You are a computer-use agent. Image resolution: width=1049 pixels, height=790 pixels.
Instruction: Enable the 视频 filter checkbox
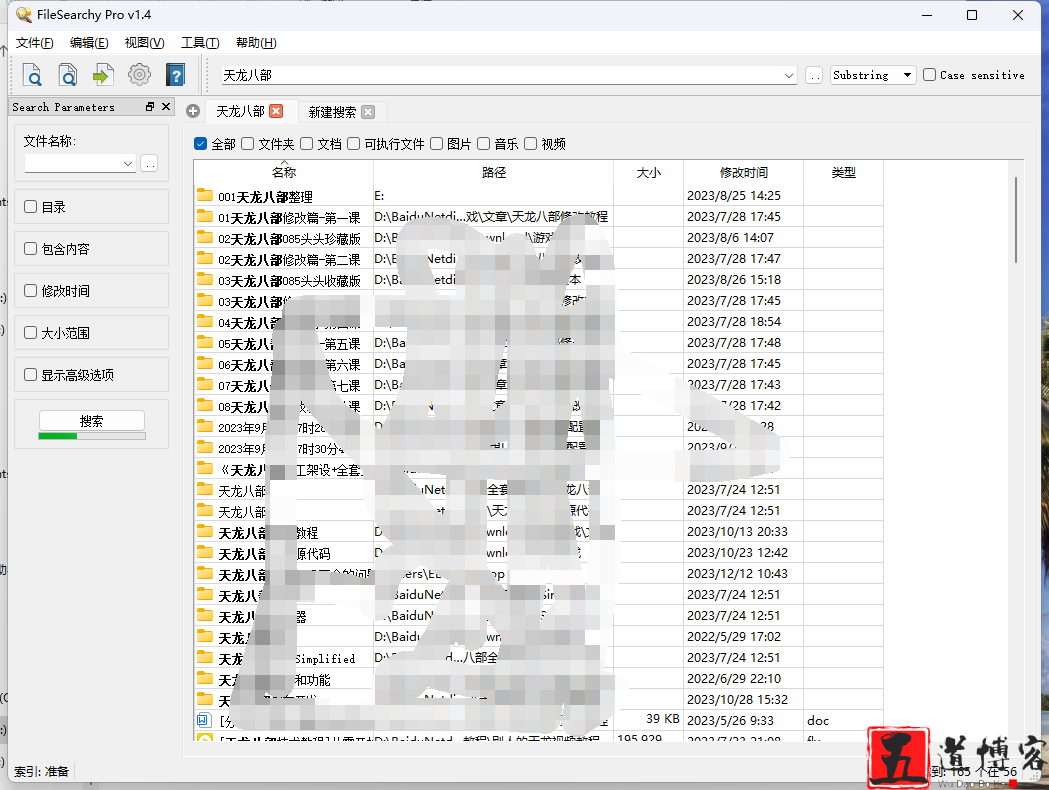tap(531, 143)
